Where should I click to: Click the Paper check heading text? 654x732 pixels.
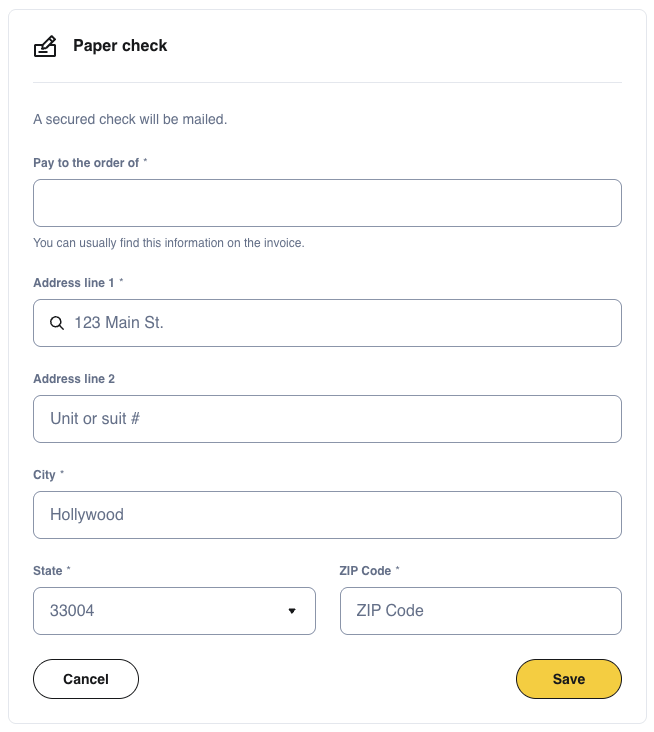pos(120,46)
